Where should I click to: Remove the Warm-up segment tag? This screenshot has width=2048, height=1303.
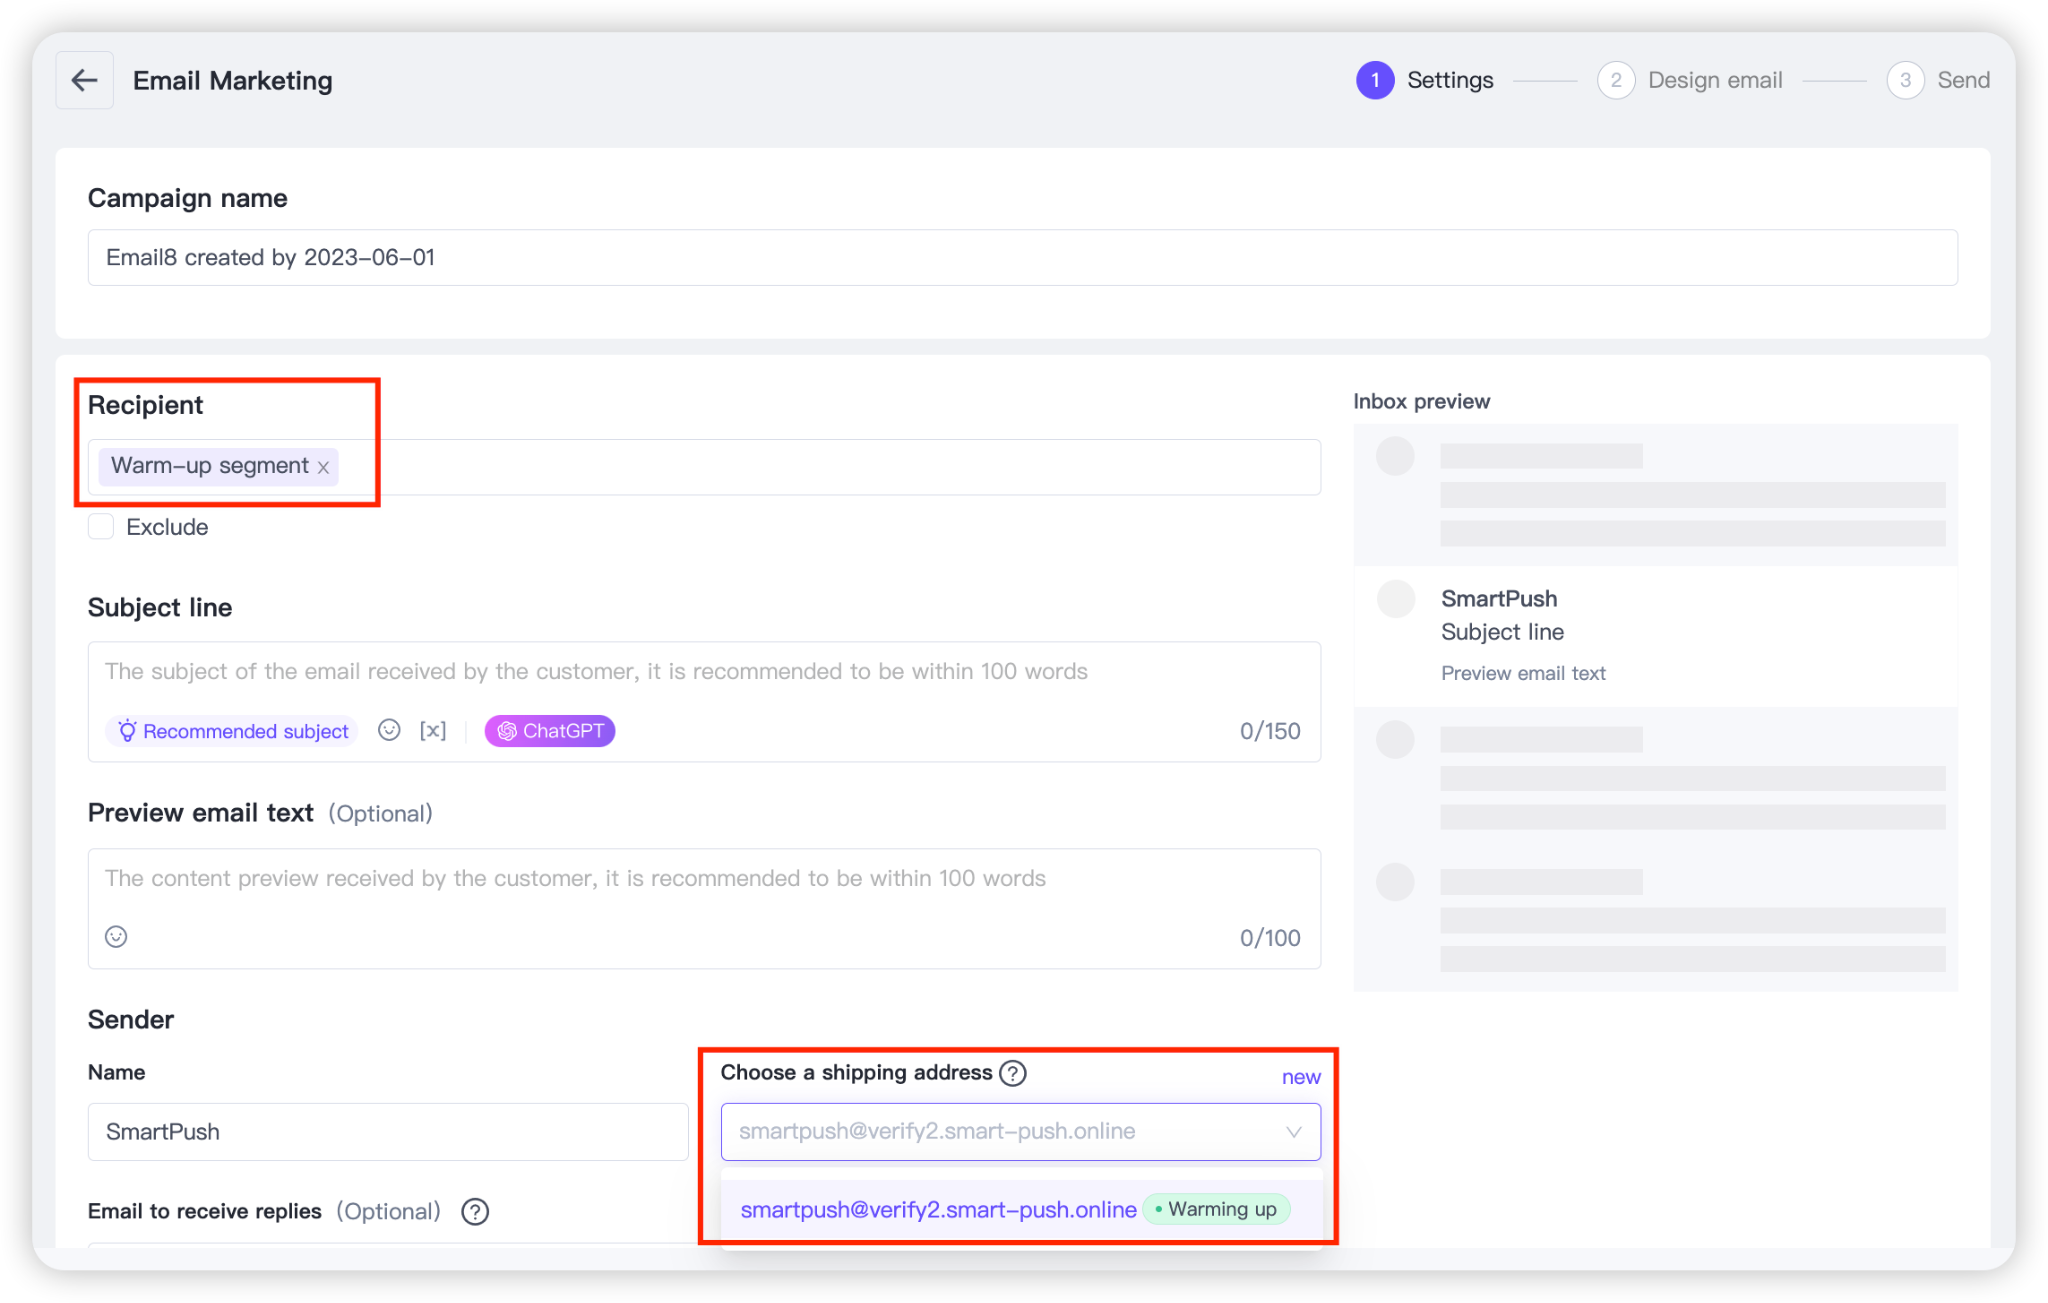323,467
